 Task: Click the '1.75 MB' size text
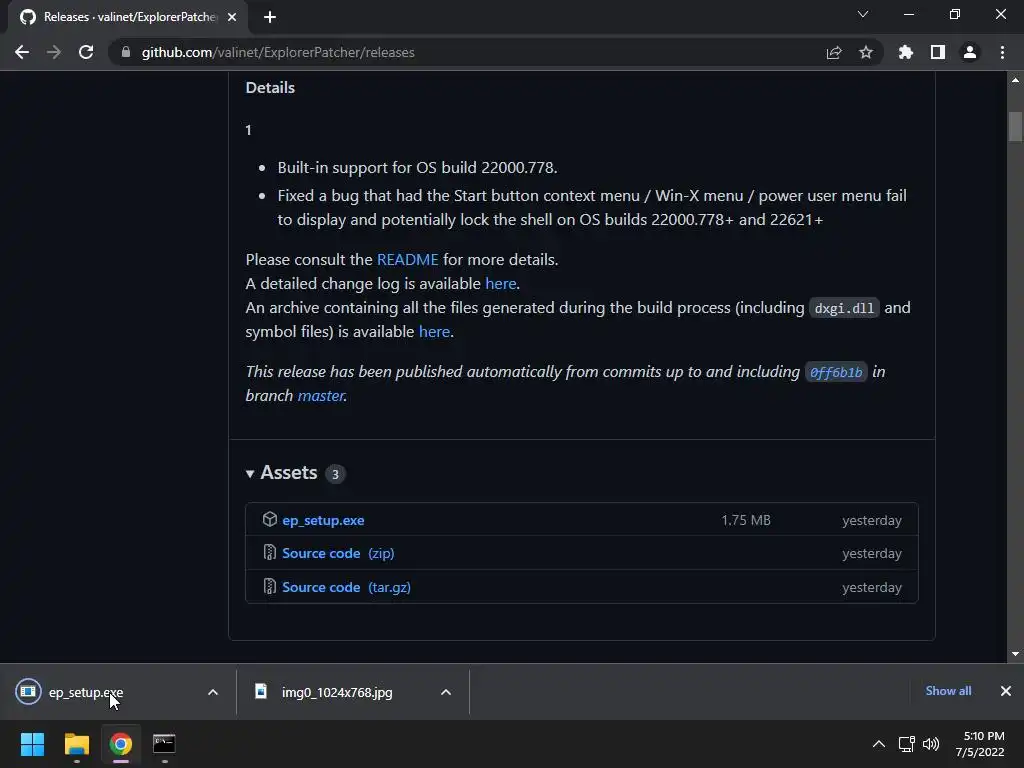pos(746,520)
